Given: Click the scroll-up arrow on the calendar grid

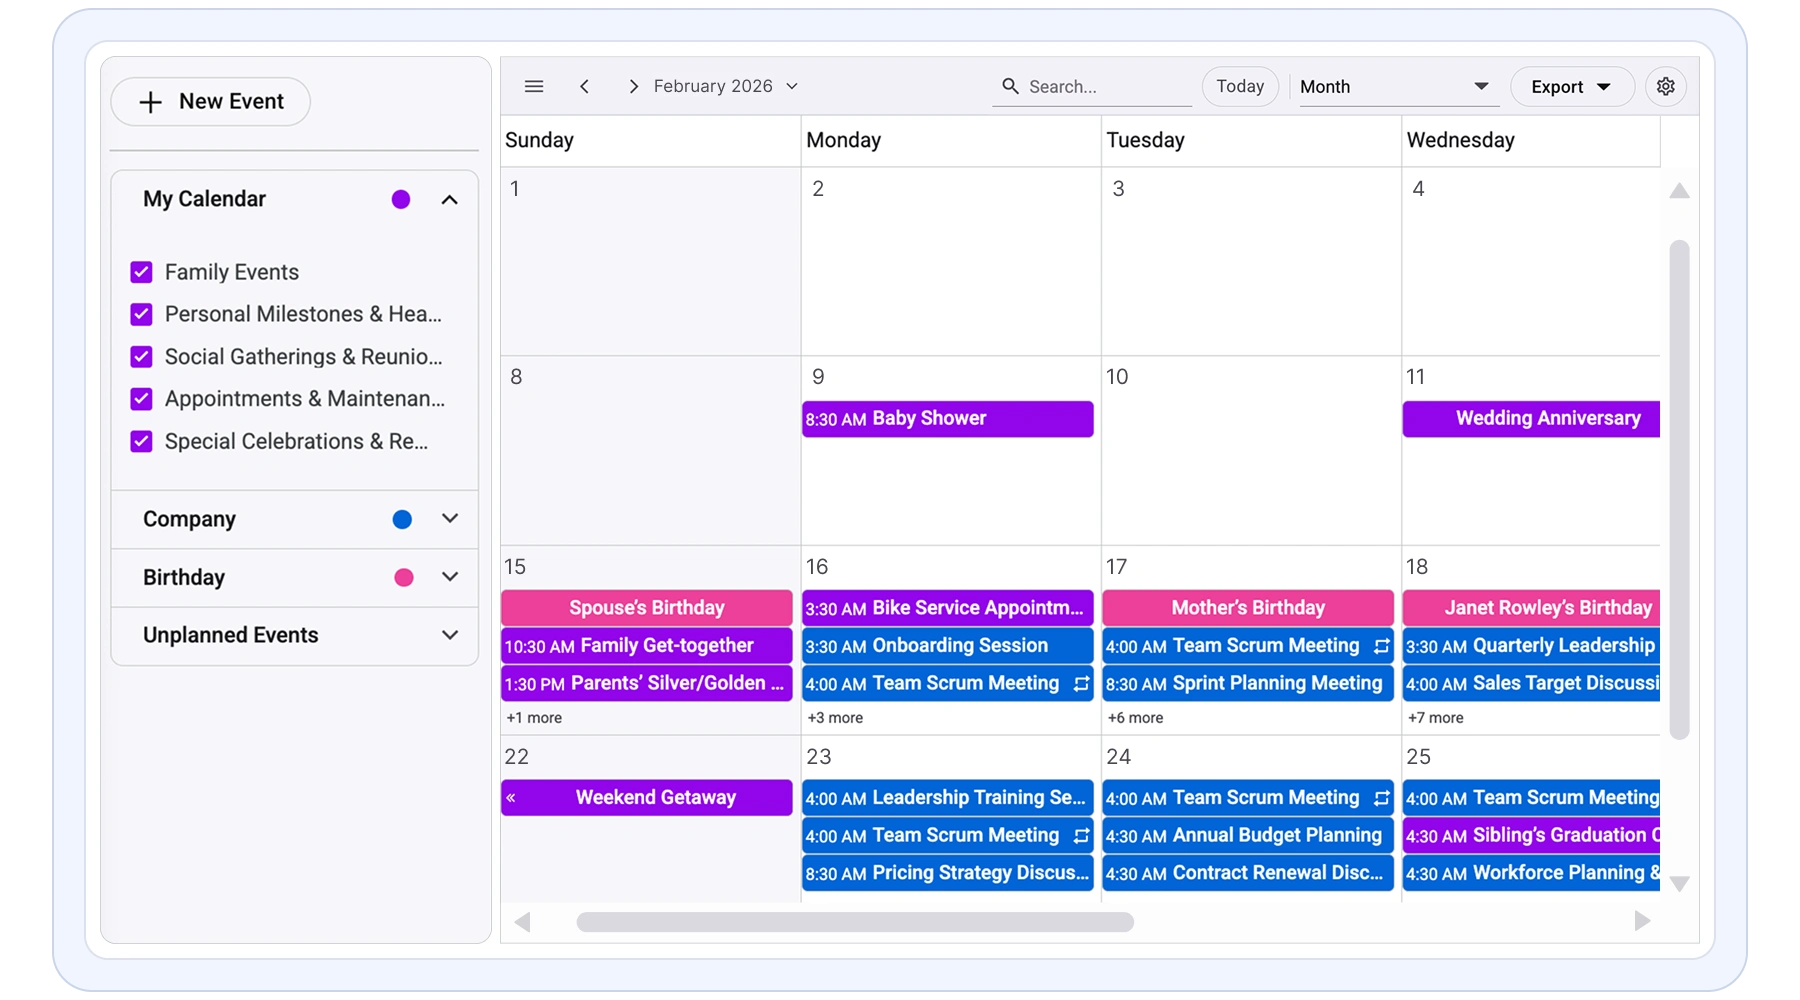Looking at the screenshot, I should (1679, 190).
